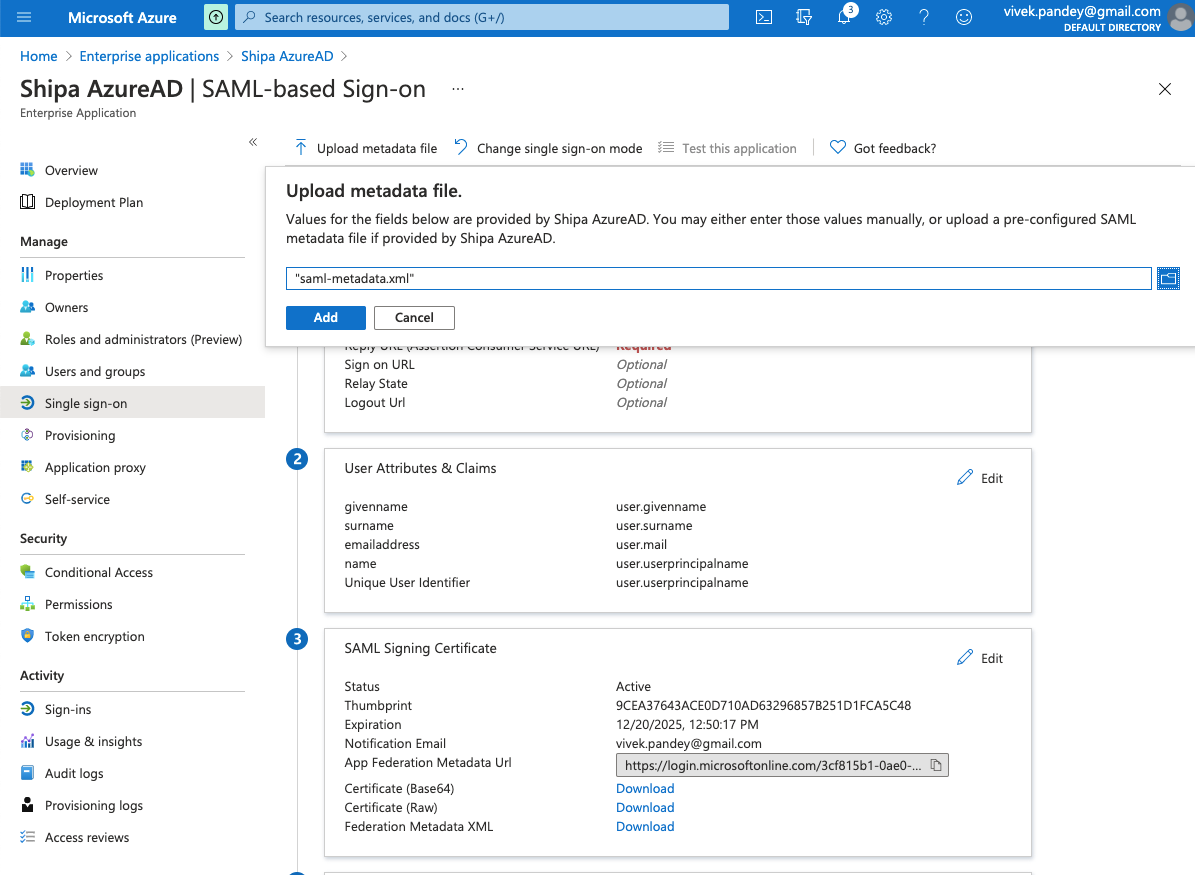Click the Overview sidebar icon
Viewport: 1195px width, 875px height.
[27, 169]
